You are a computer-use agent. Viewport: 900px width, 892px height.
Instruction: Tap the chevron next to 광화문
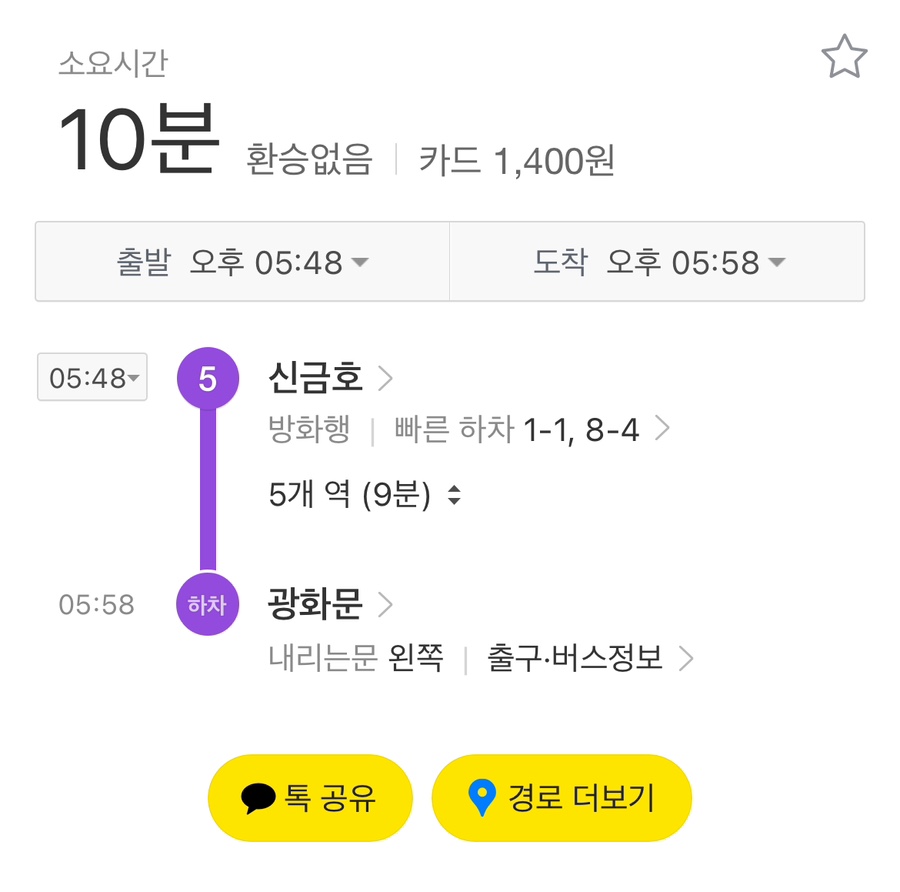click(386, 604)
